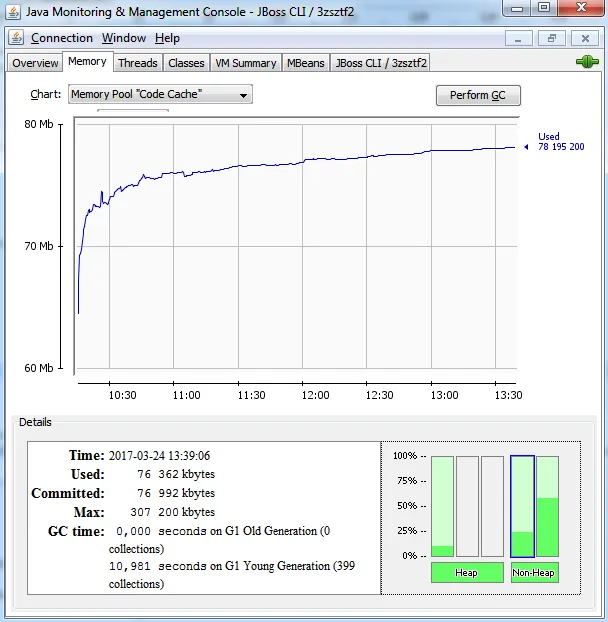
Task: Select the highlighted Code Cache memory bar
Action: (x=522, y=506)
